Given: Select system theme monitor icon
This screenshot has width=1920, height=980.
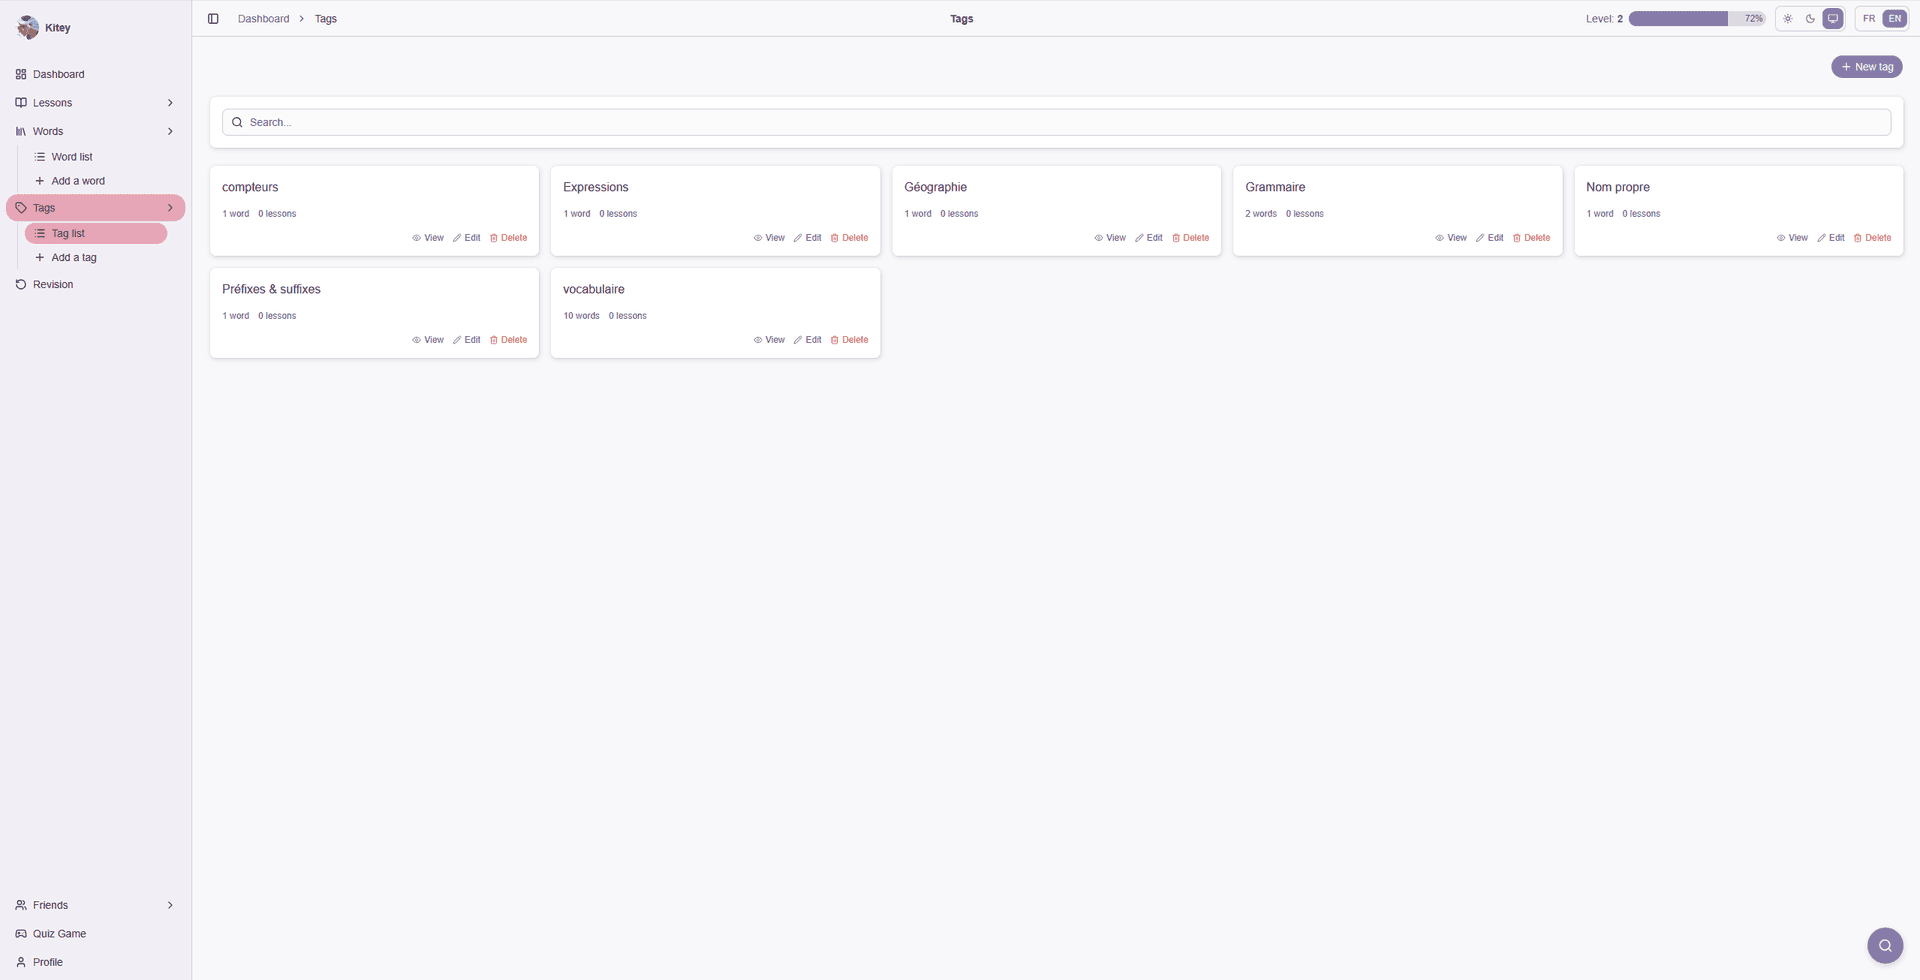Looking at the screenshot, I should pos(1833,19).
